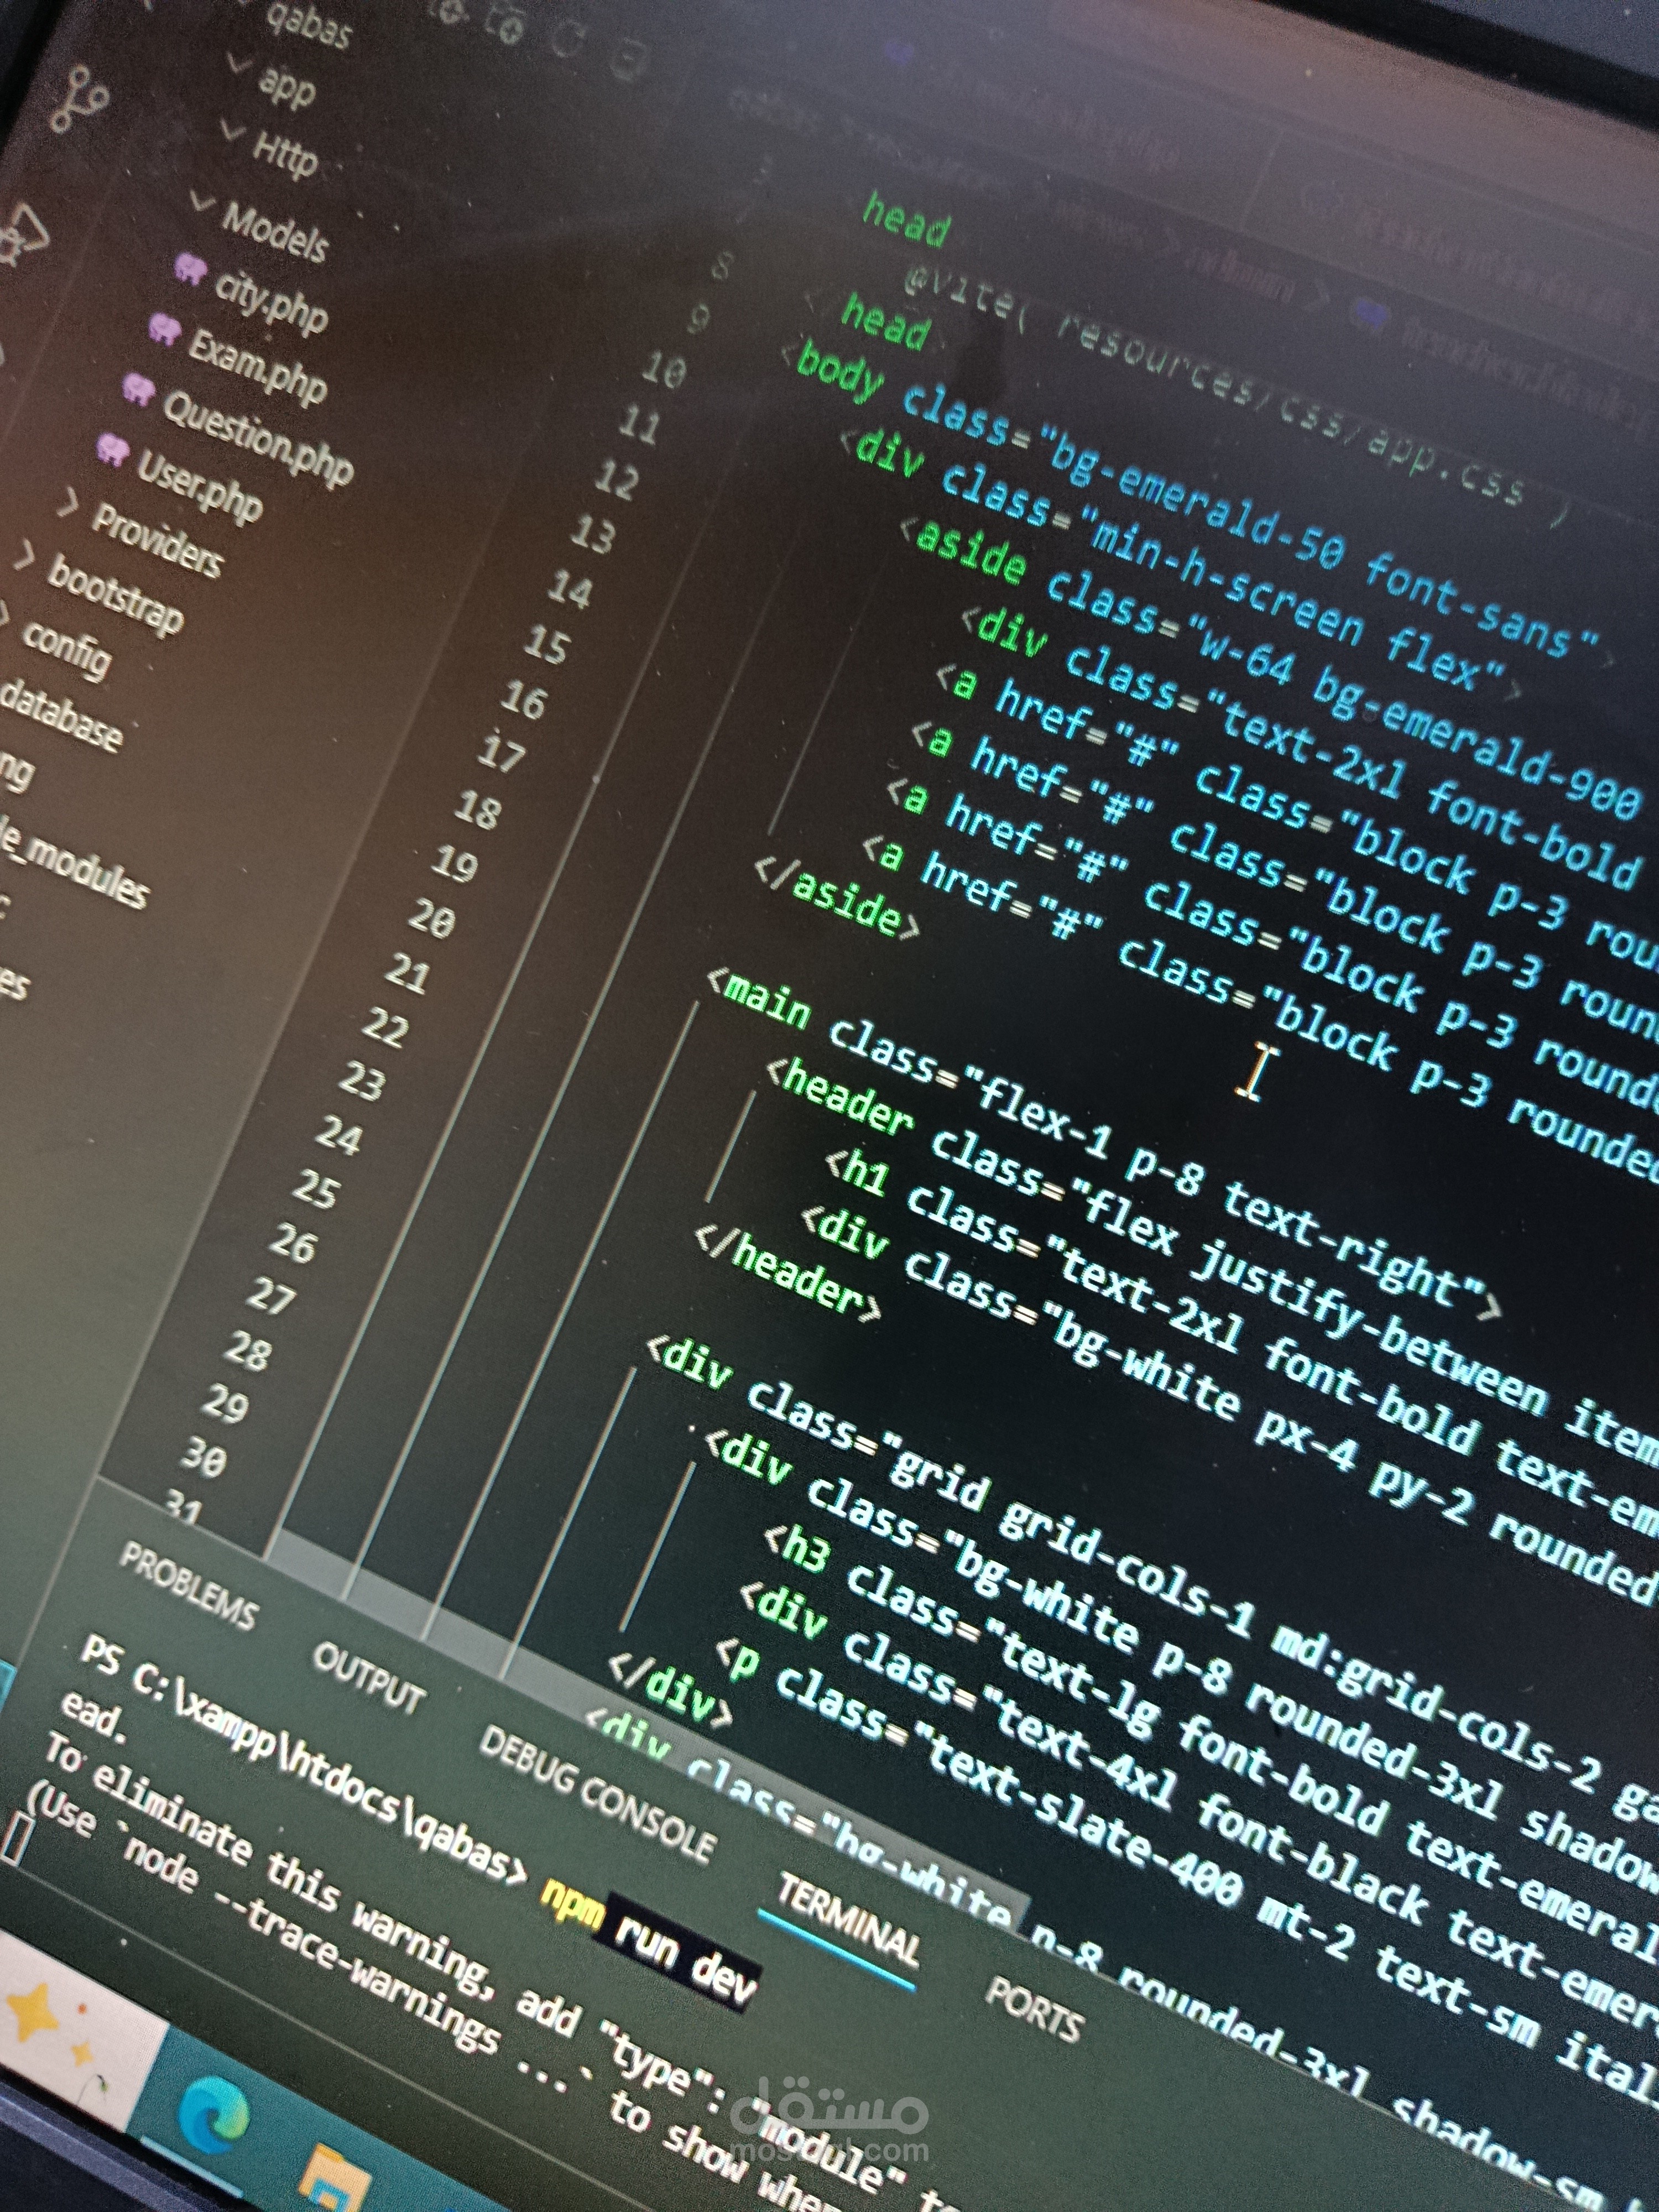The width and height of the screenshot is (1659, 2212).
Task: Click line number 30 in the gutter
Action: click(x=204, y=1456)
